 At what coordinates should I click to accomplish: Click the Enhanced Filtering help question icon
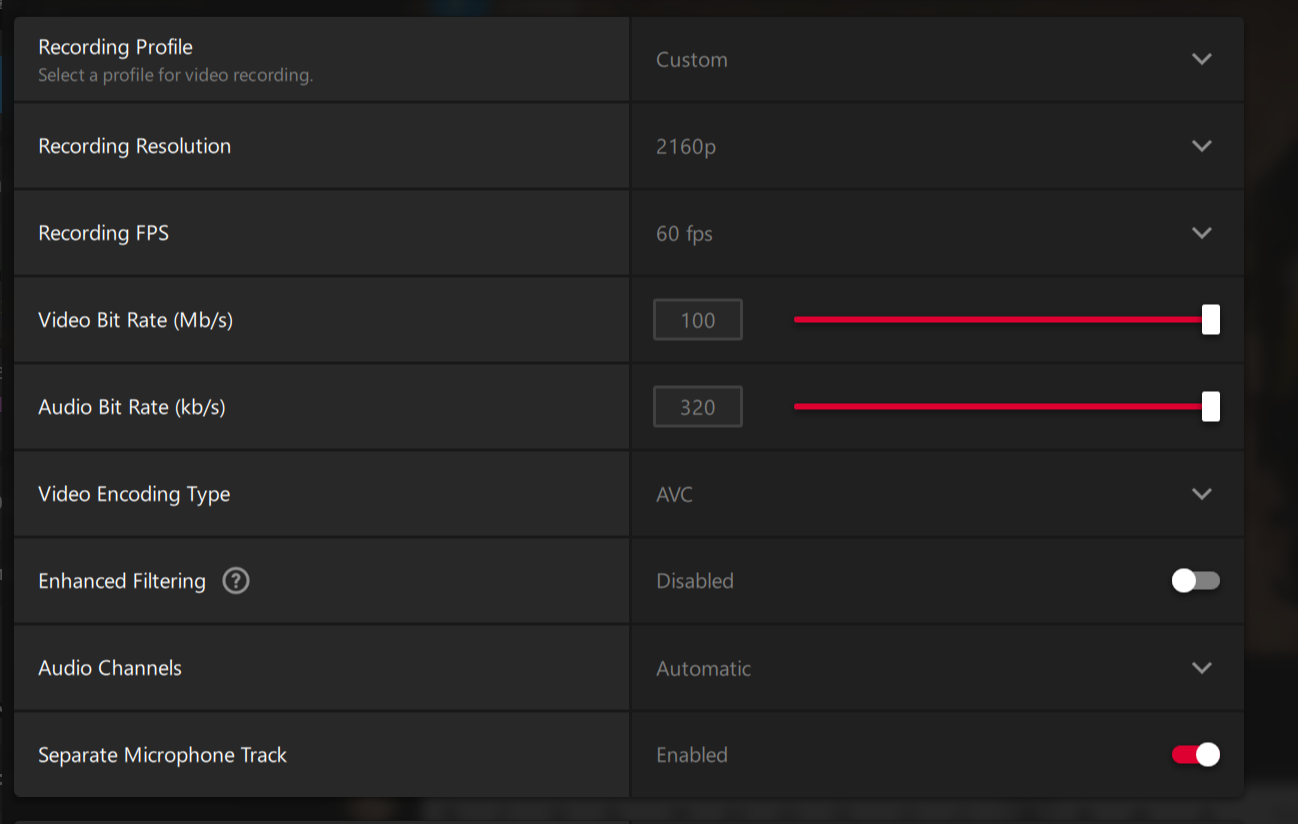pyautogui.click(x=236, y=580)
